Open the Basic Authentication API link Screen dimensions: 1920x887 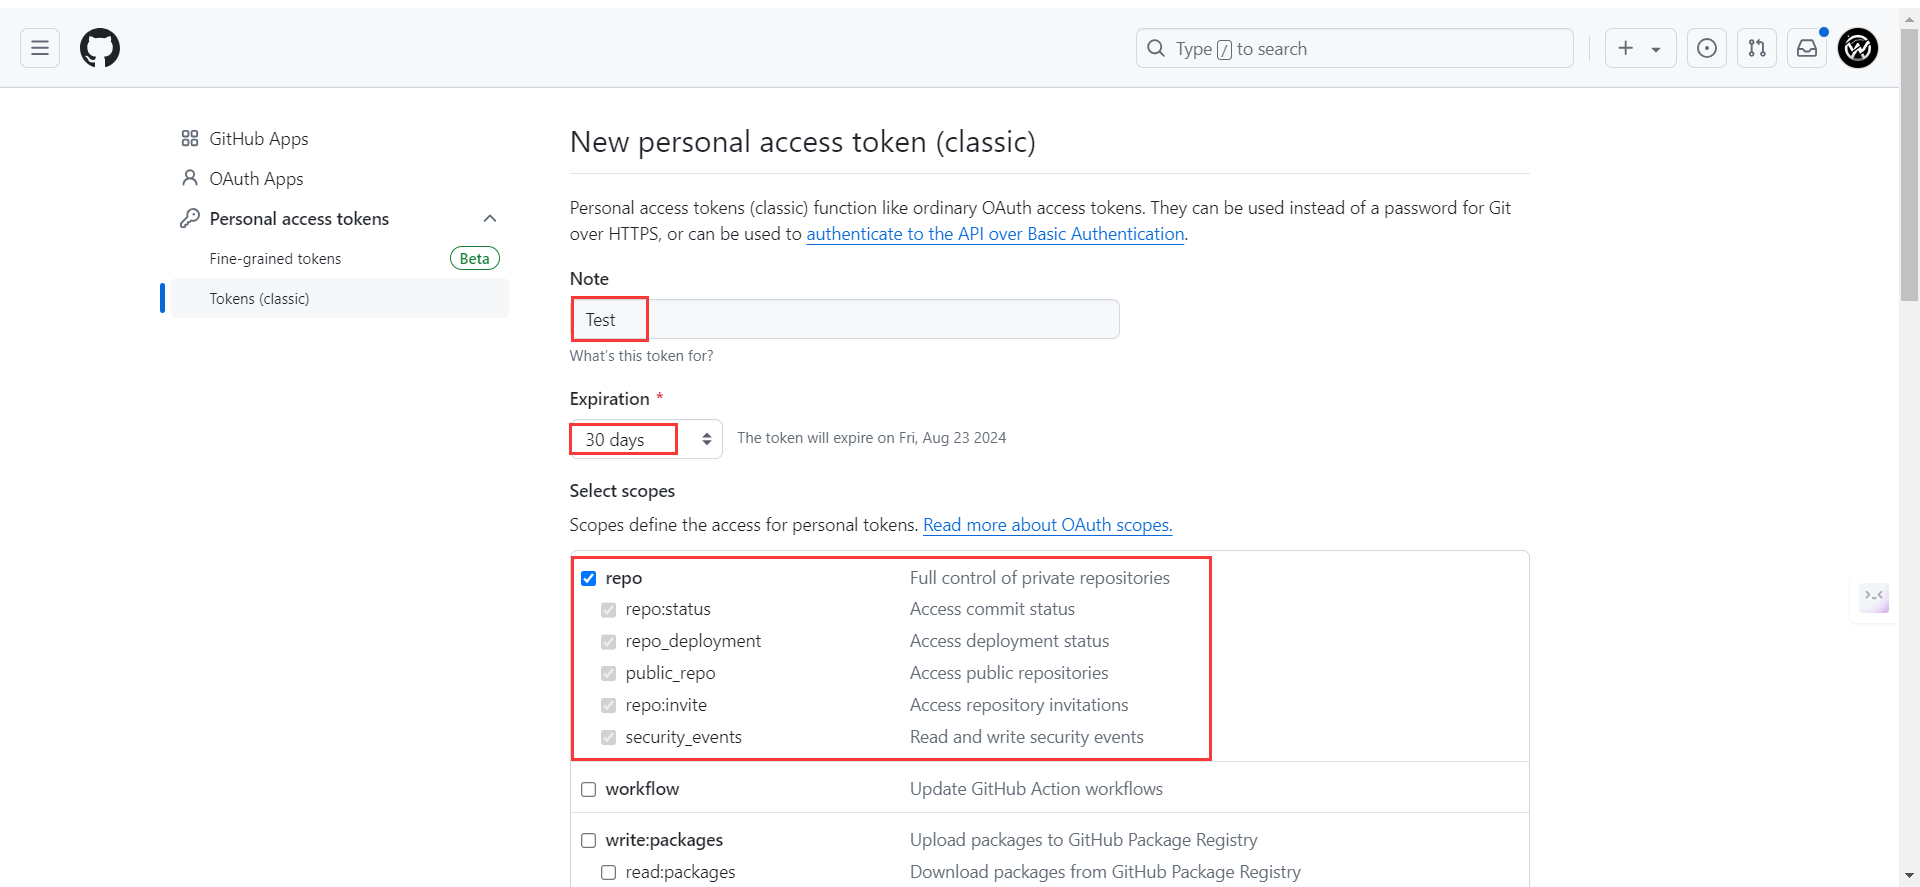click(x=995, y=234)
